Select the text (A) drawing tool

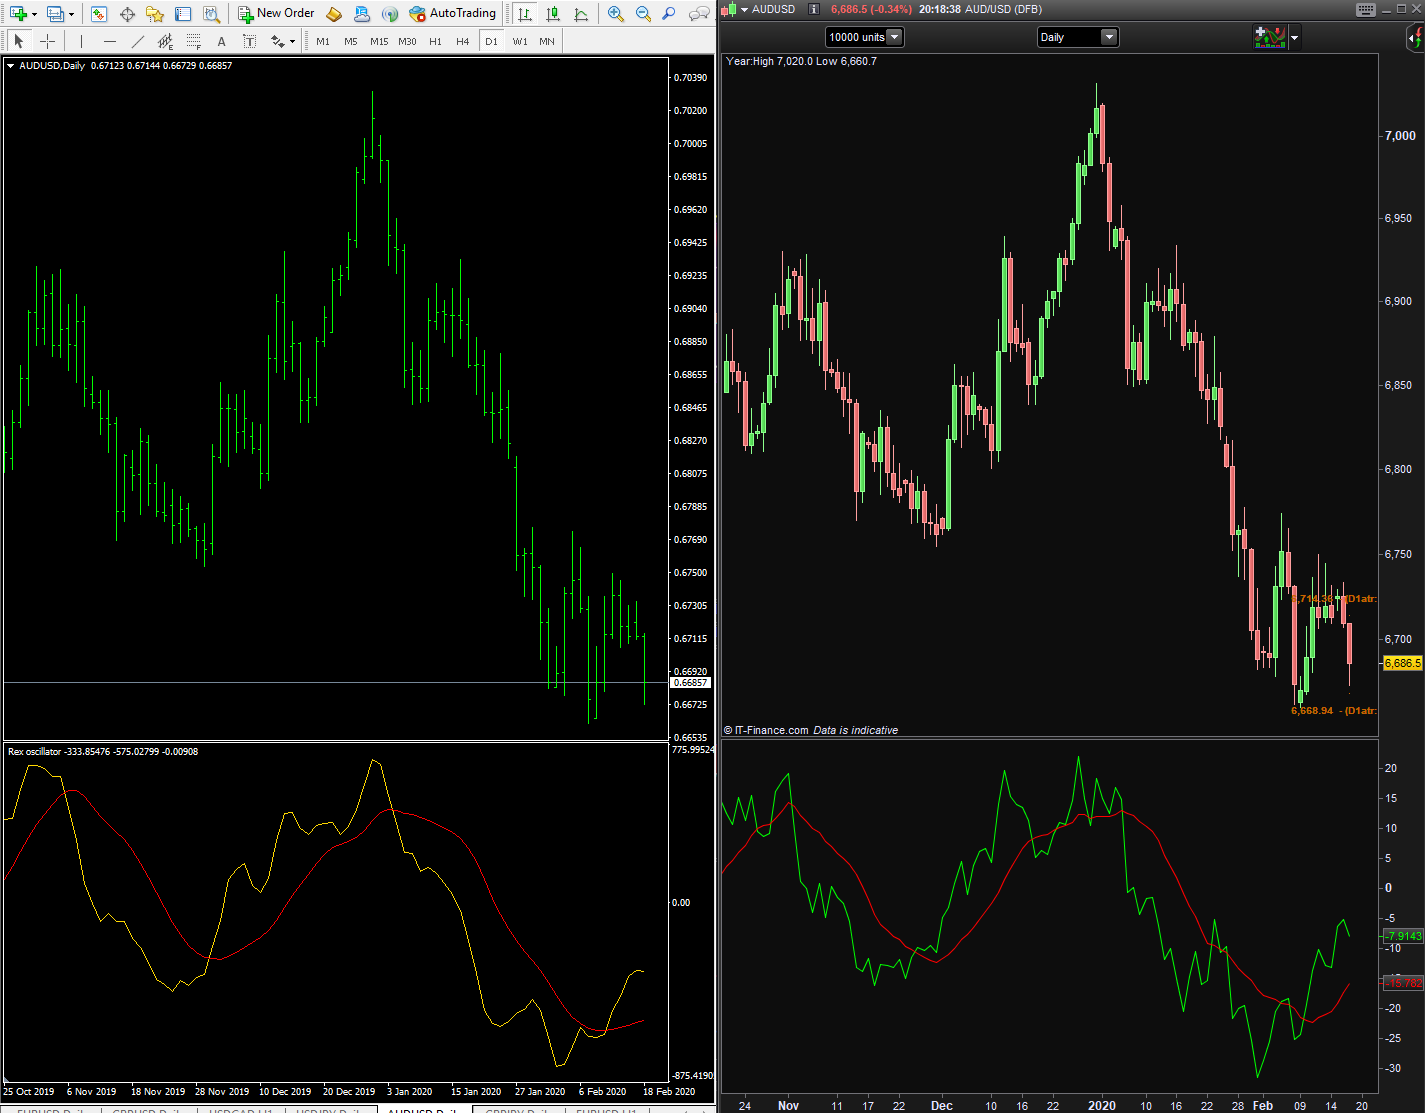click(221, 41)
